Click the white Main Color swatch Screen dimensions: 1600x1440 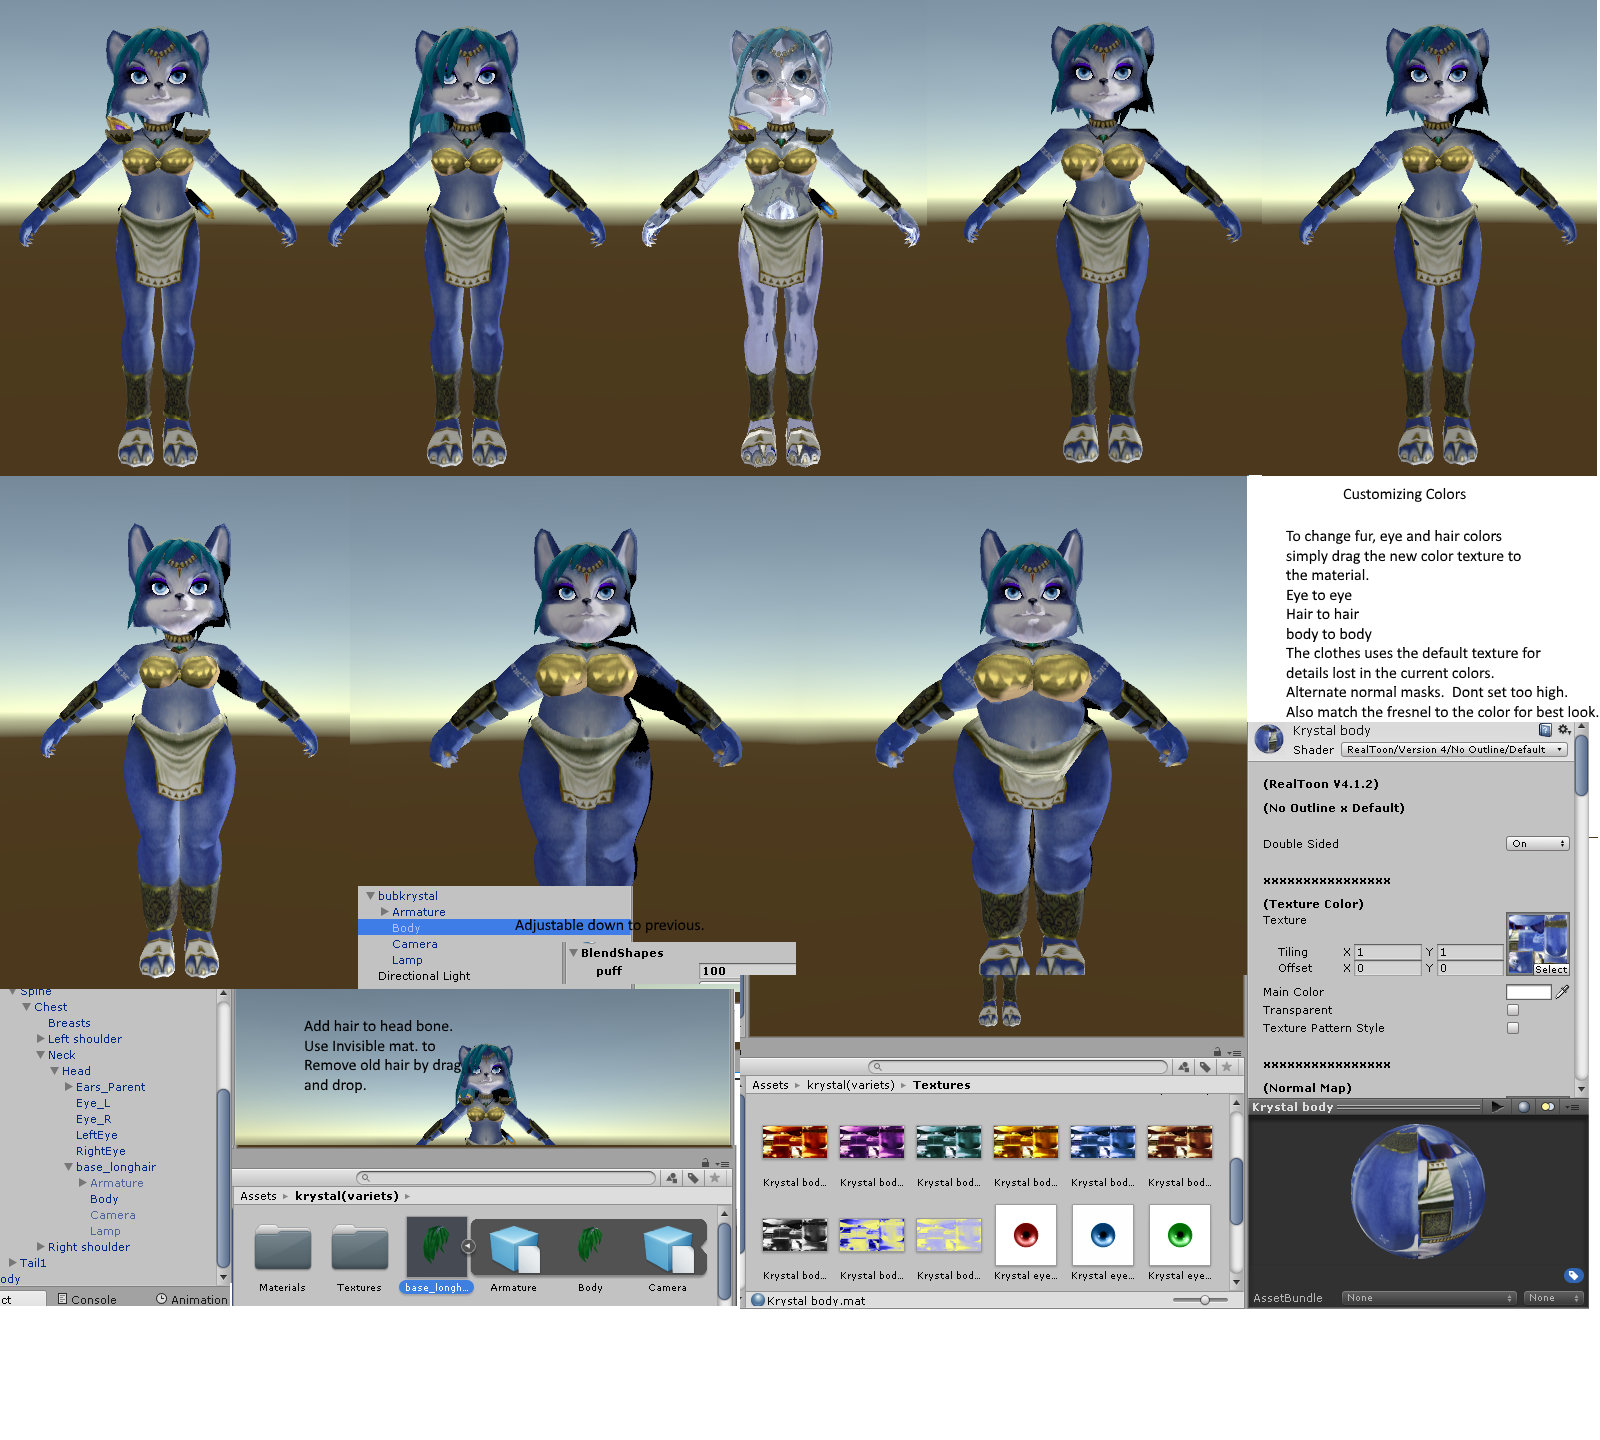tap(1528, 991)
